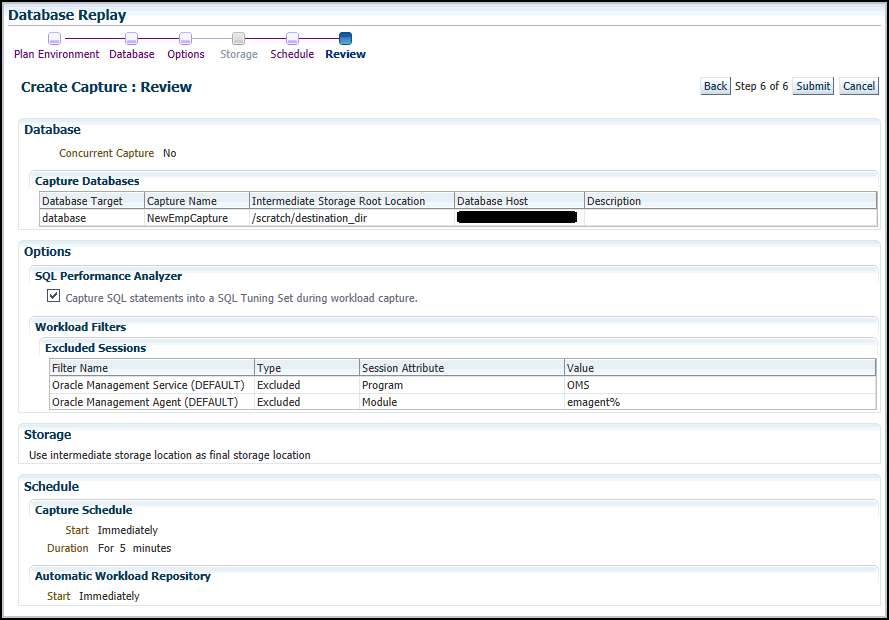This screenshot has width=889, height=620.
Task: Submit the capture configuration
Action: pyautogui.click(x=812, y=86)
